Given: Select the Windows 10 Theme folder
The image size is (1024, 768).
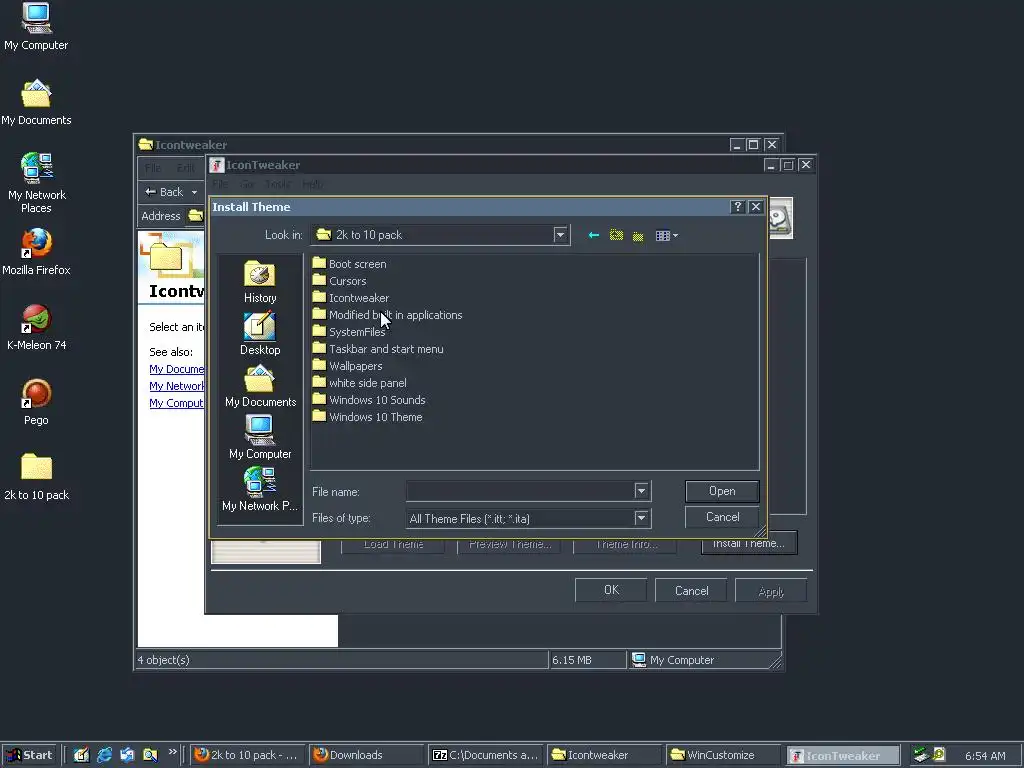Looking at the screenshot, I should click(x=368, y=417).
